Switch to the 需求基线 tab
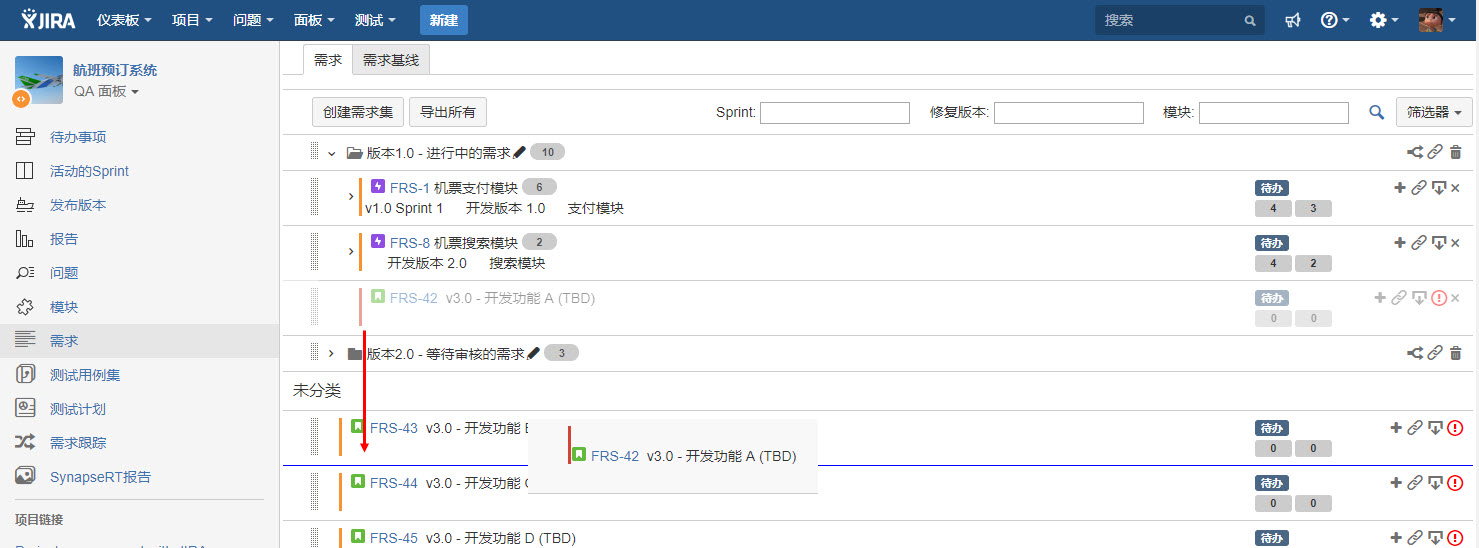 (x=391, y=60)
